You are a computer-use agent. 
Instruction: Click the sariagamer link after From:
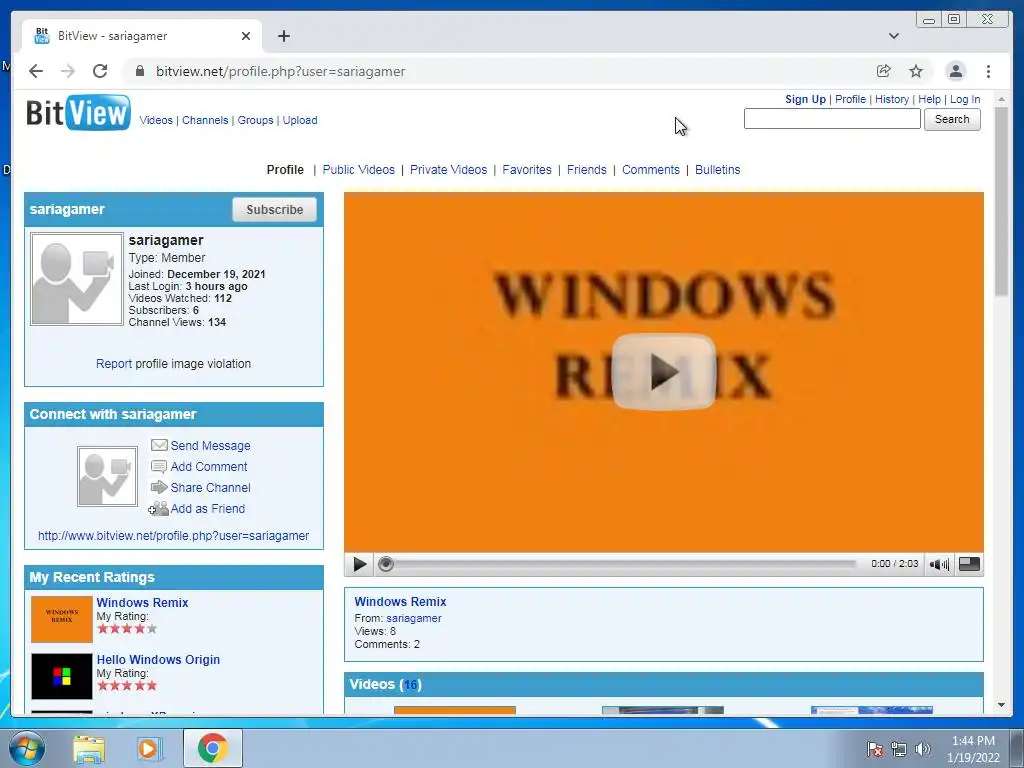pyautogui.click(x=413, y=618)
